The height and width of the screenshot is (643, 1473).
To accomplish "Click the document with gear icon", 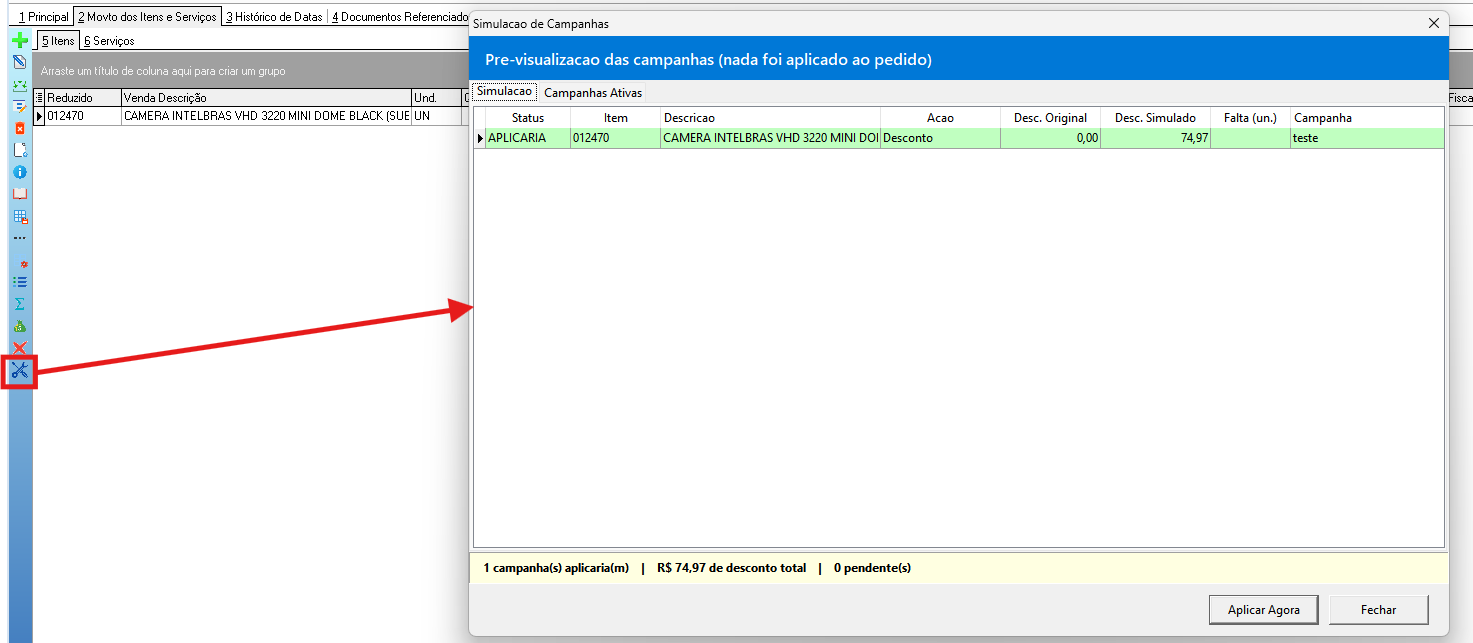I will 19,150.
